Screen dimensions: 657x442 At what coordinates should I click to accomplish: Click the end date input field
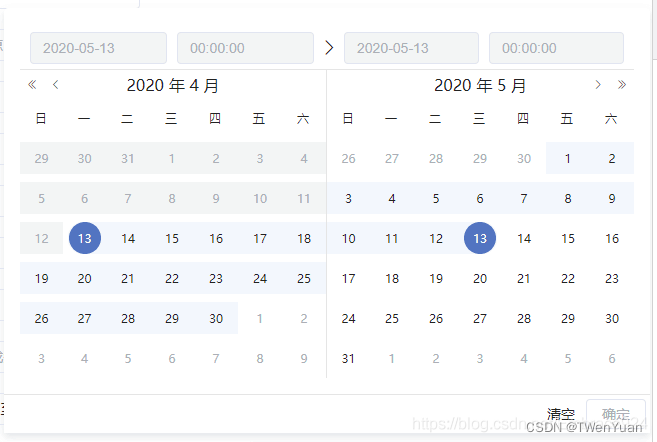click(411, 48)
